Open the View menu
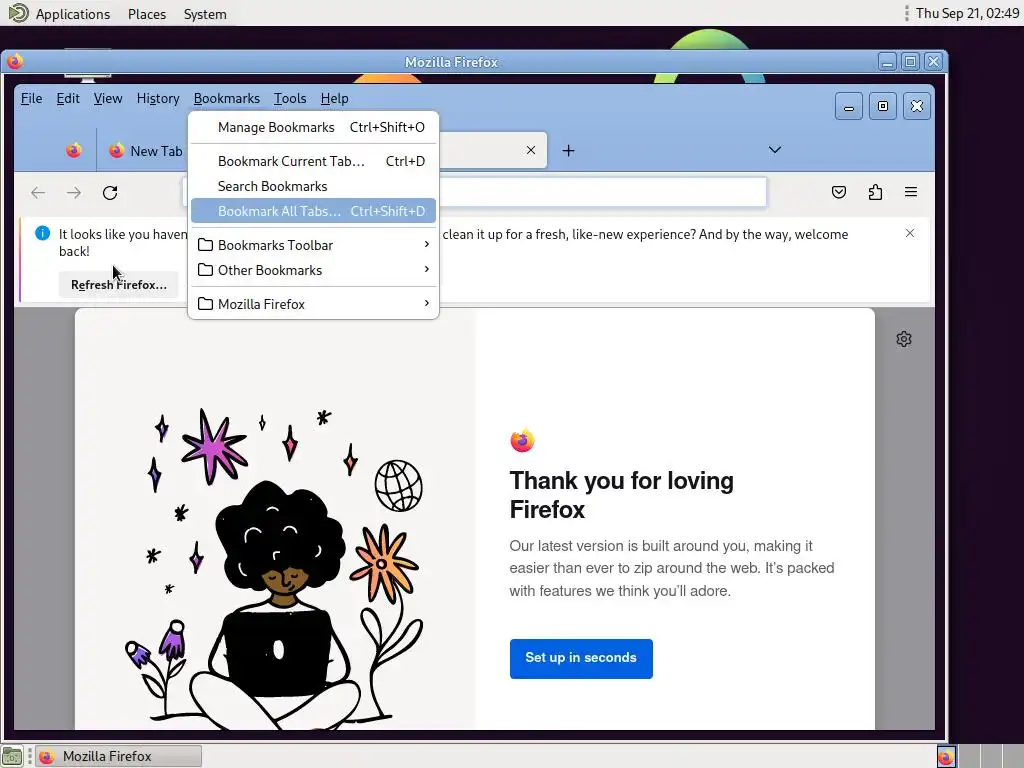 108,99
